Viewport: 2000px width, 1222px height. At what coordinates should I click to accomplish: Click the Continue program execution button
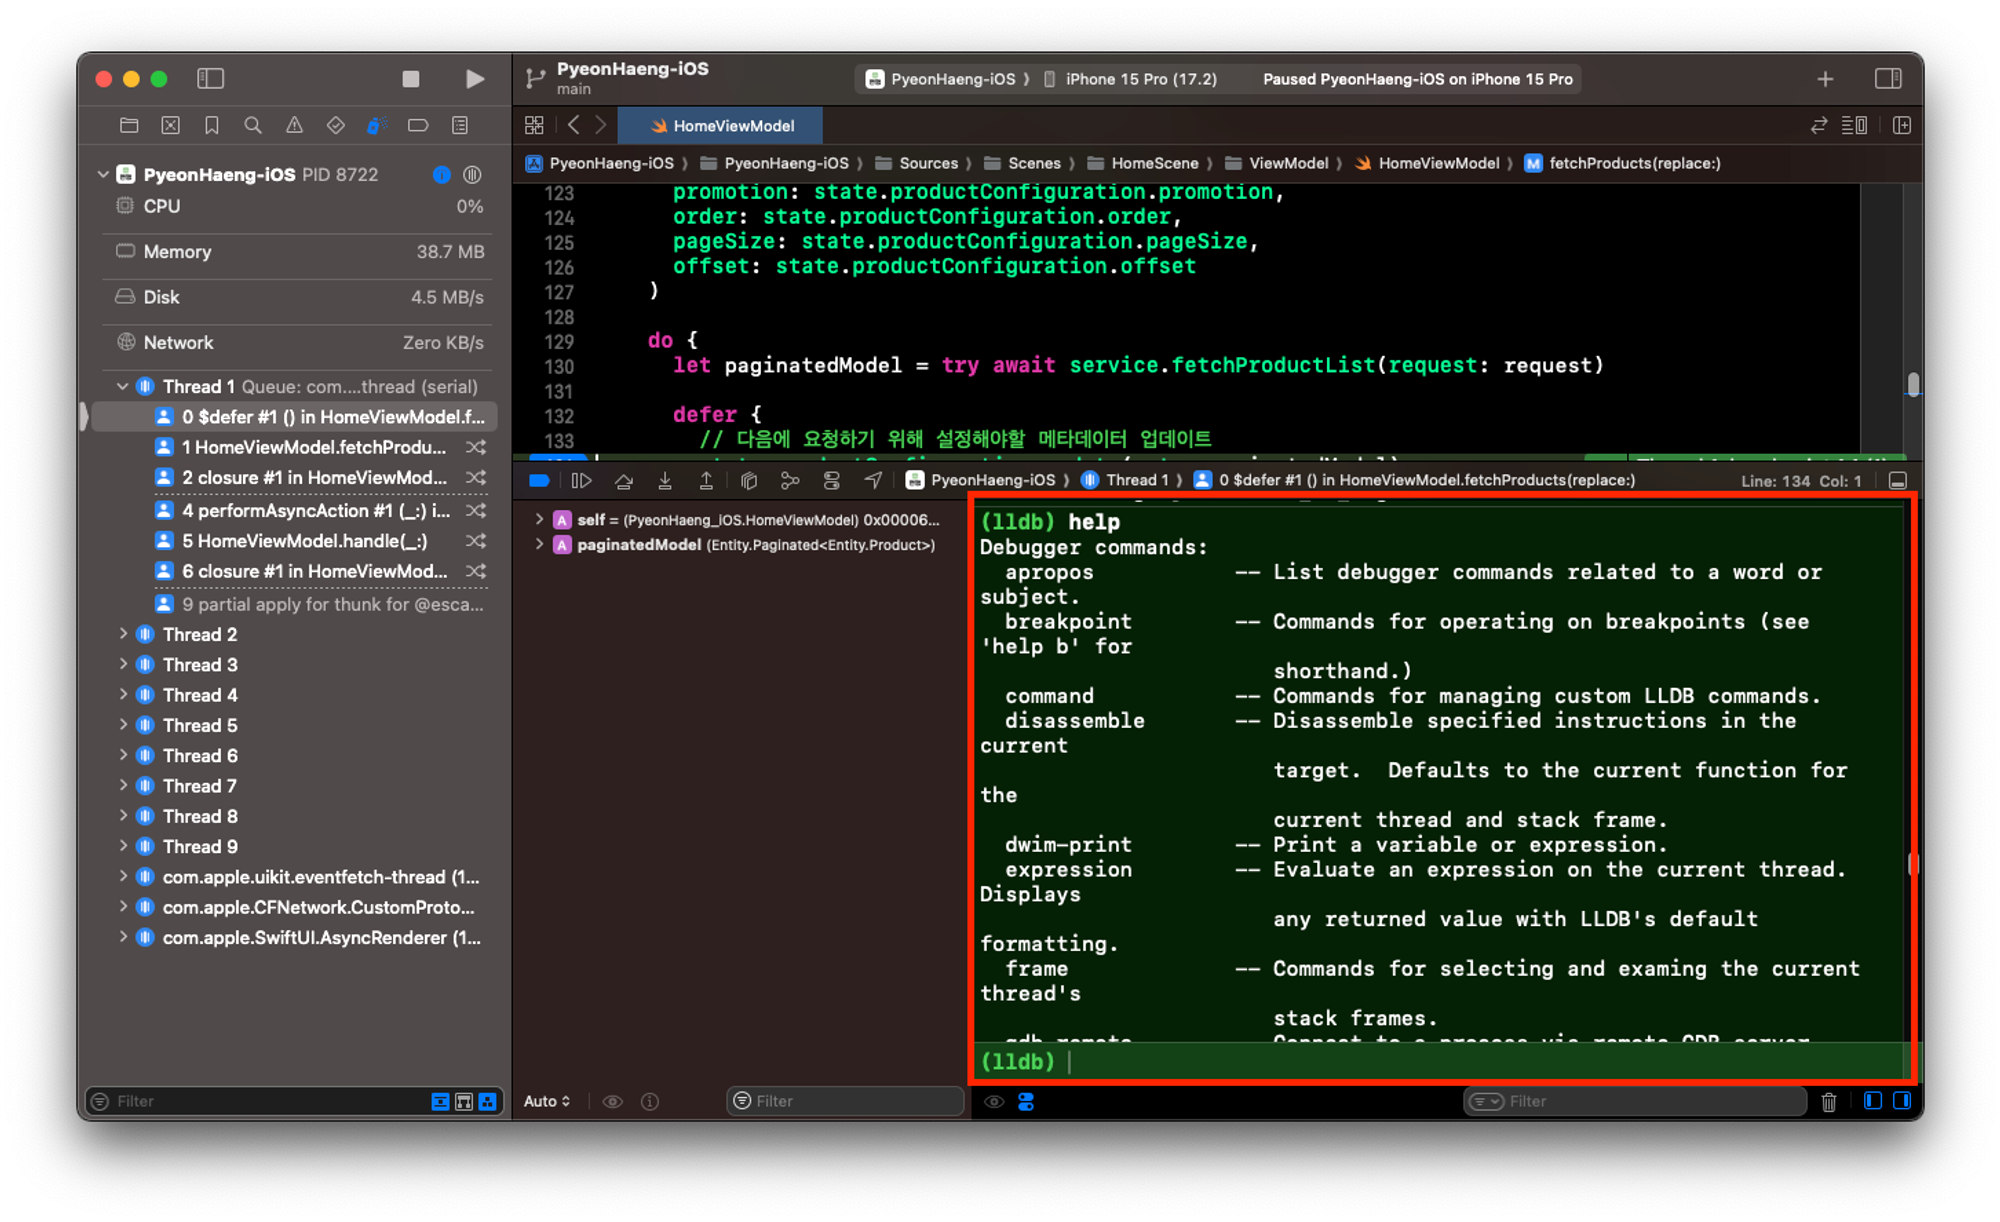[x=581, y=481]
